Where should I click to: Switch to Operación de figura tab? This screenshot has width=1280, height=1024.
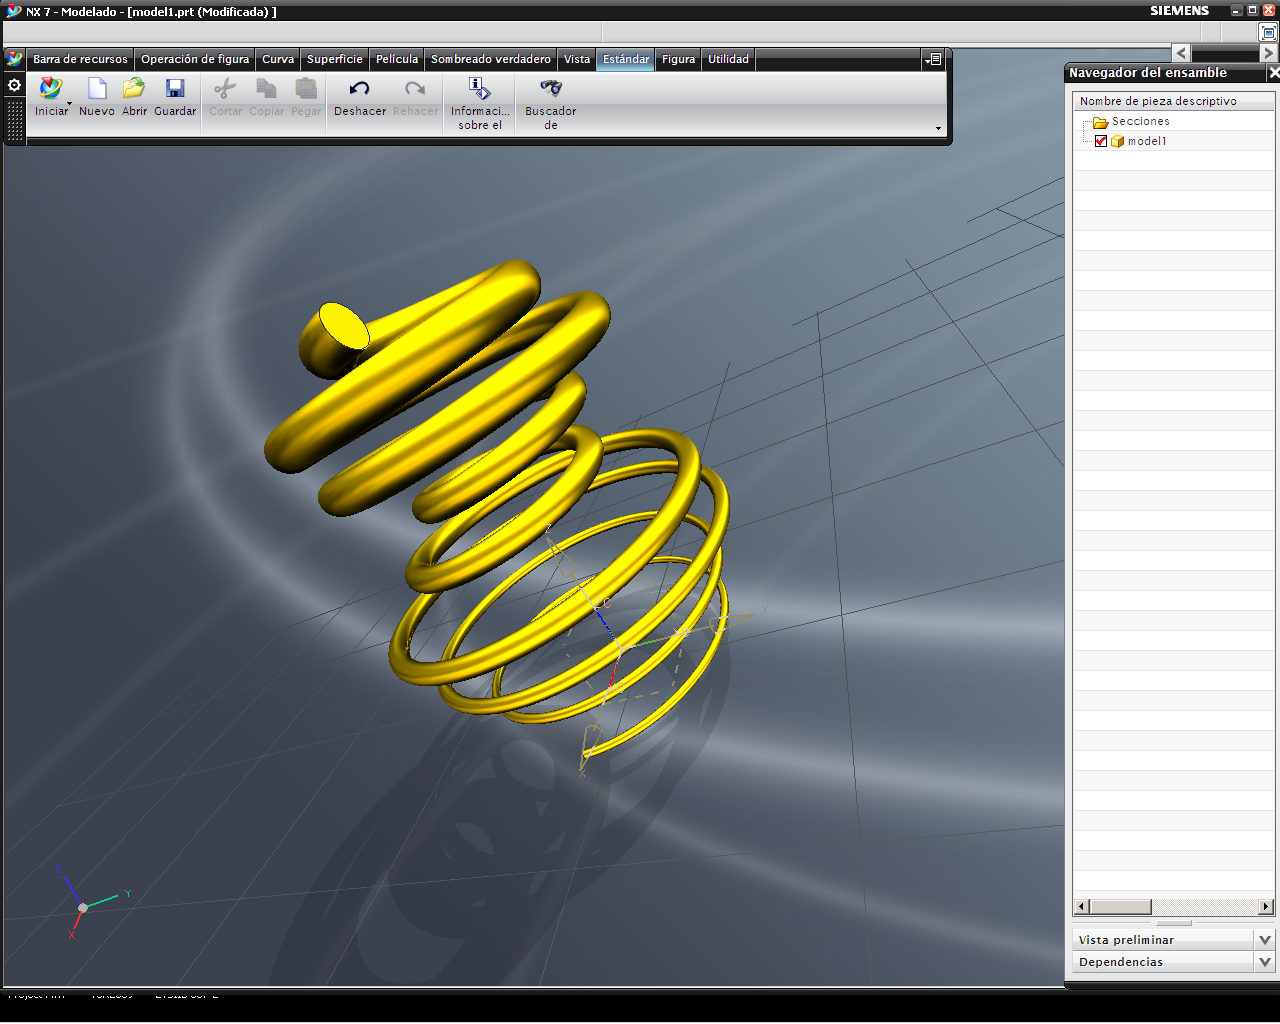tap(195, 59)
